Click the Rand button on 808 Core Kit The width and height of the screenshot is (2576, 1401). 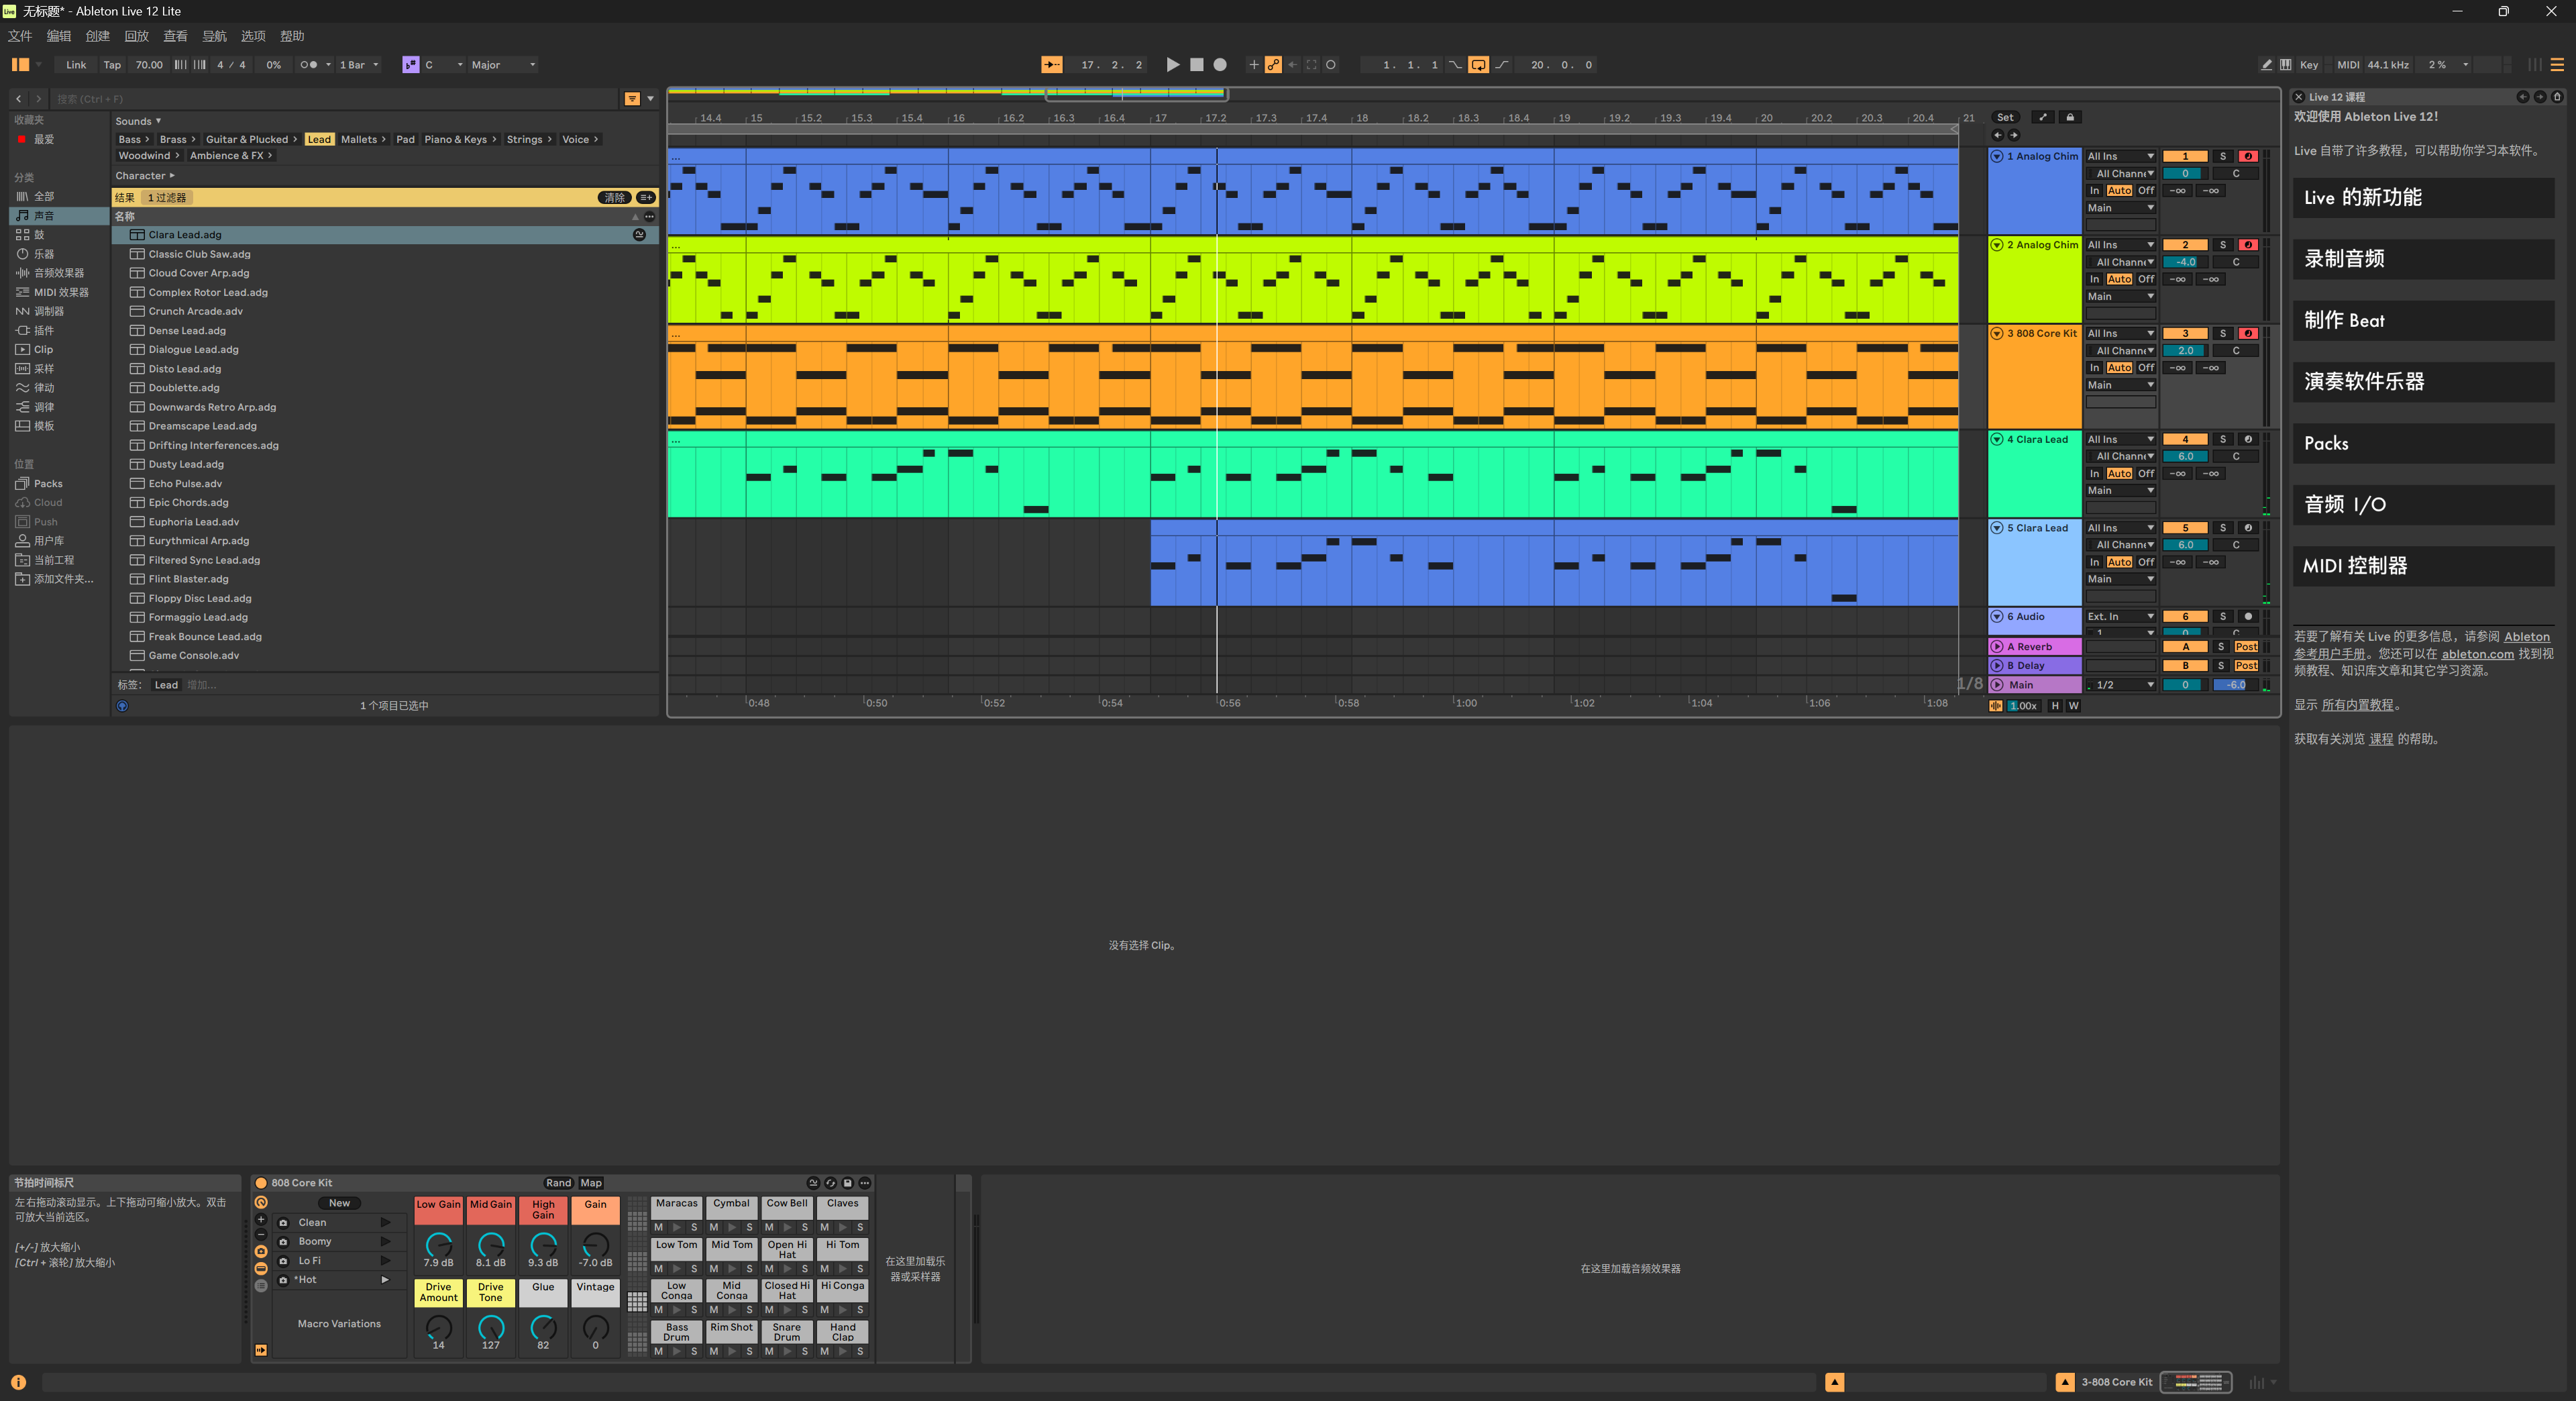[558, 1183]
